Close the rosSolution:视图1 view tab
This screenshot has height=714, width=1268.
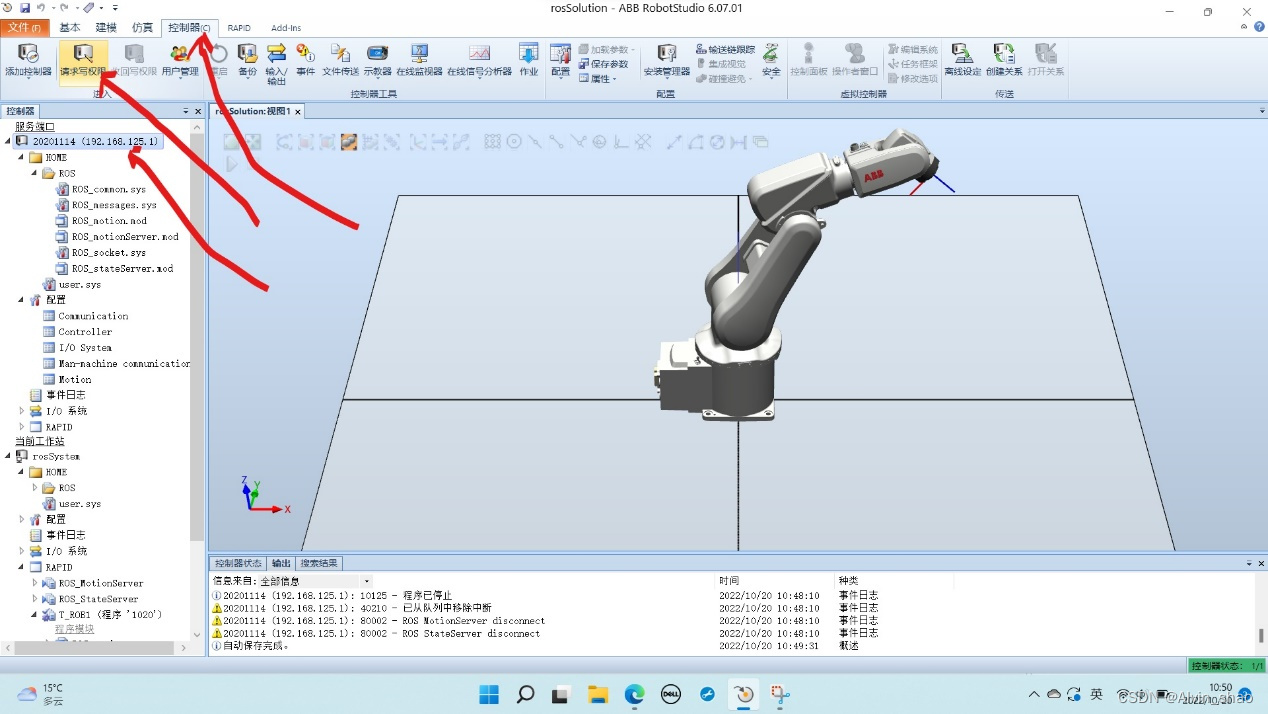[x=297, y=112]
